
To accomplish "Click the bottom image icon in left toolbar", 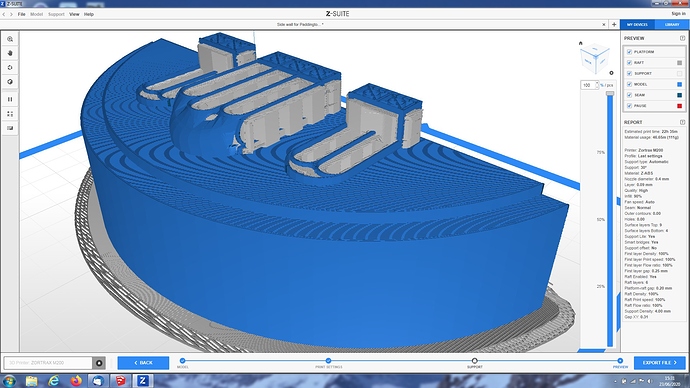I will (x=10, y=128).
